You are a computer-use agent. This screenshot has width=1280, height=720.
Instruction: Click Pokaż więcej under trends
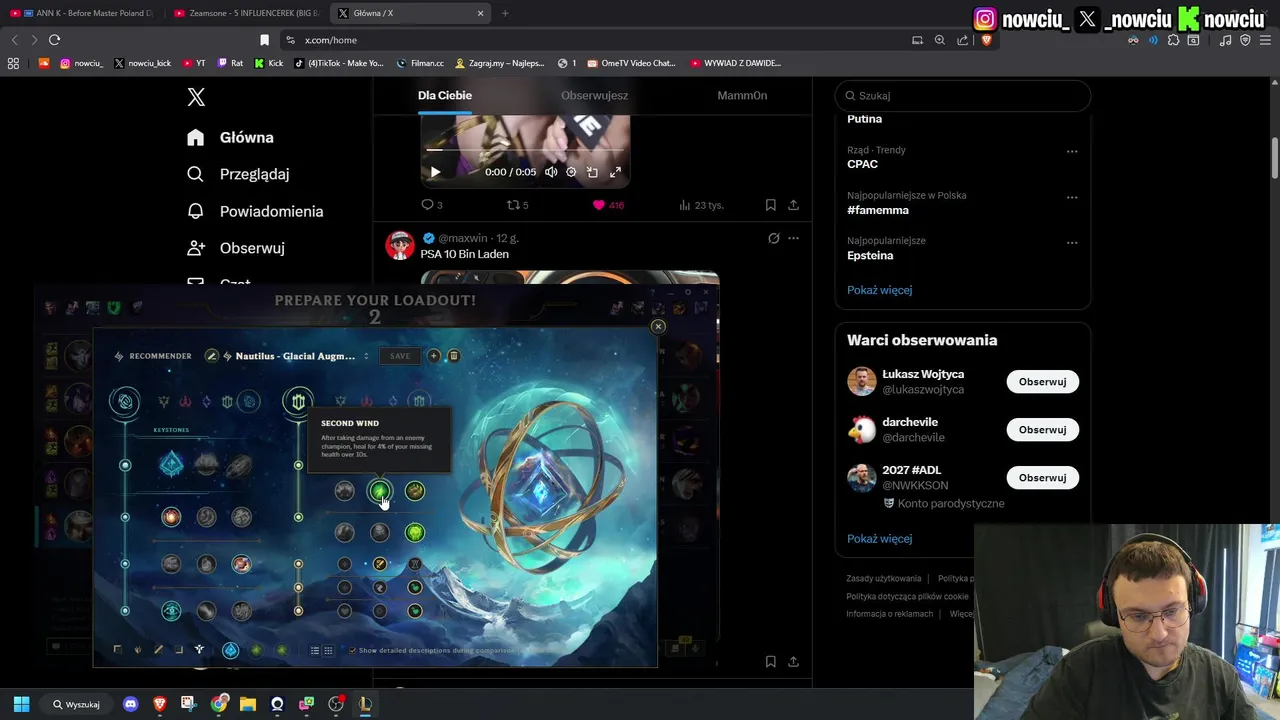click(879, 290)
